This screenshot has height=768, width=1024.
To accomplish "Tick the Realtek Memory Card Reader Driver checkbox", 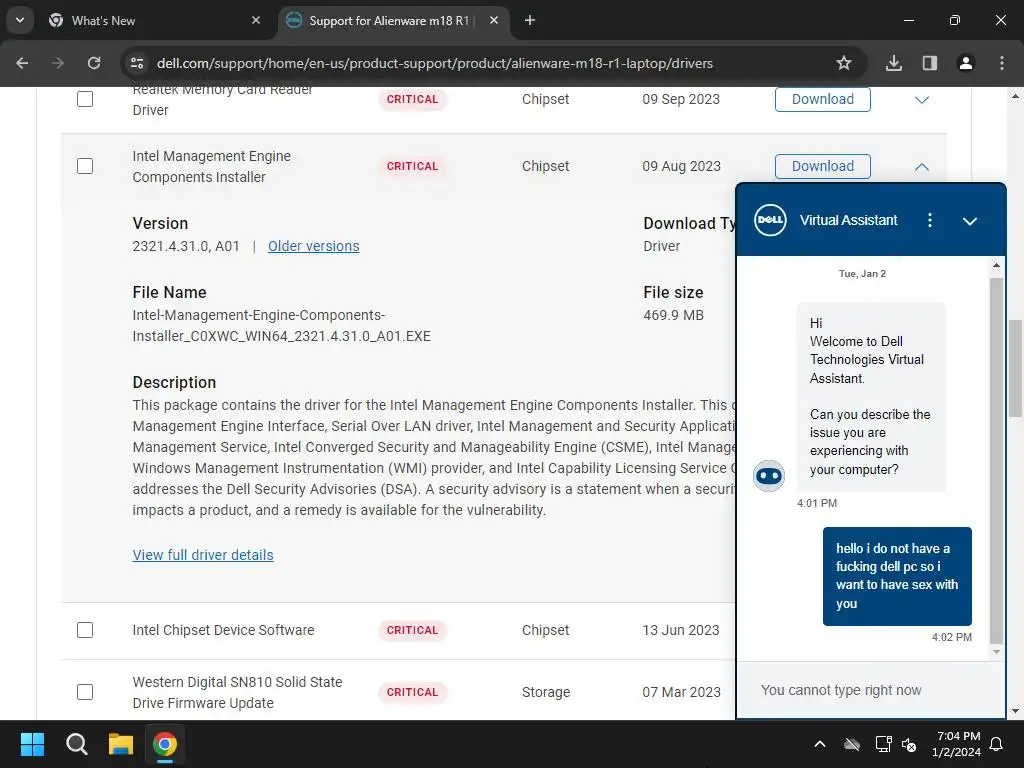I will (85, 99).
